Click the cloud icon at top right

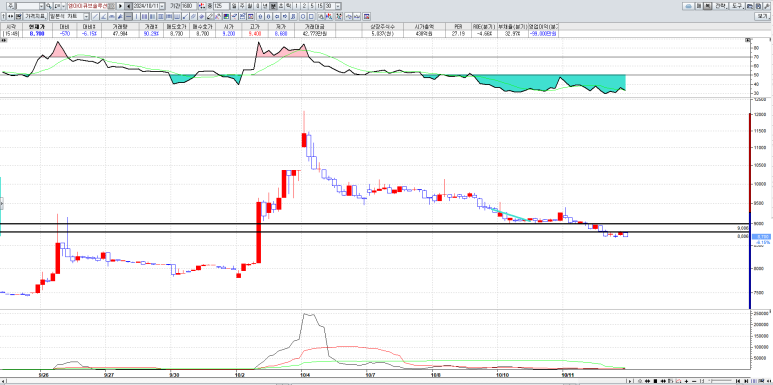click(688, 6)
